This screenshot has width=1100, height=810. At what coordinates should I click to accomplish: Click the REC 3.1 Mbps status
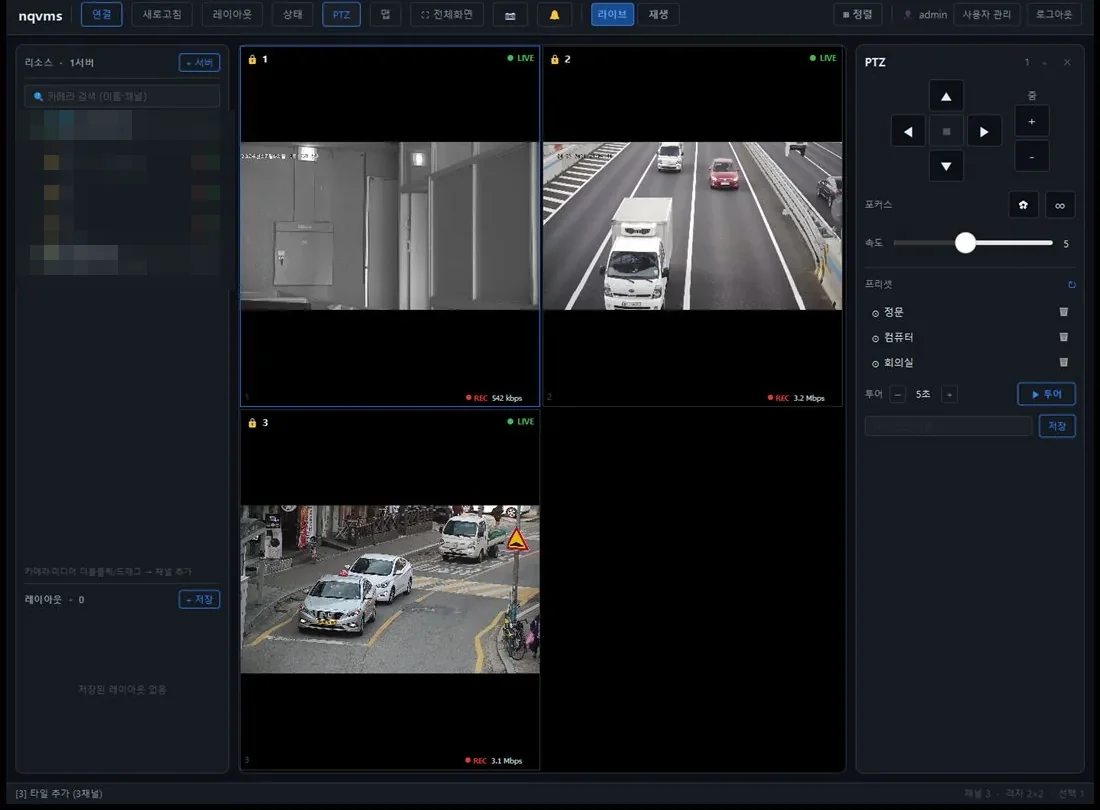[x=493, y=761]
